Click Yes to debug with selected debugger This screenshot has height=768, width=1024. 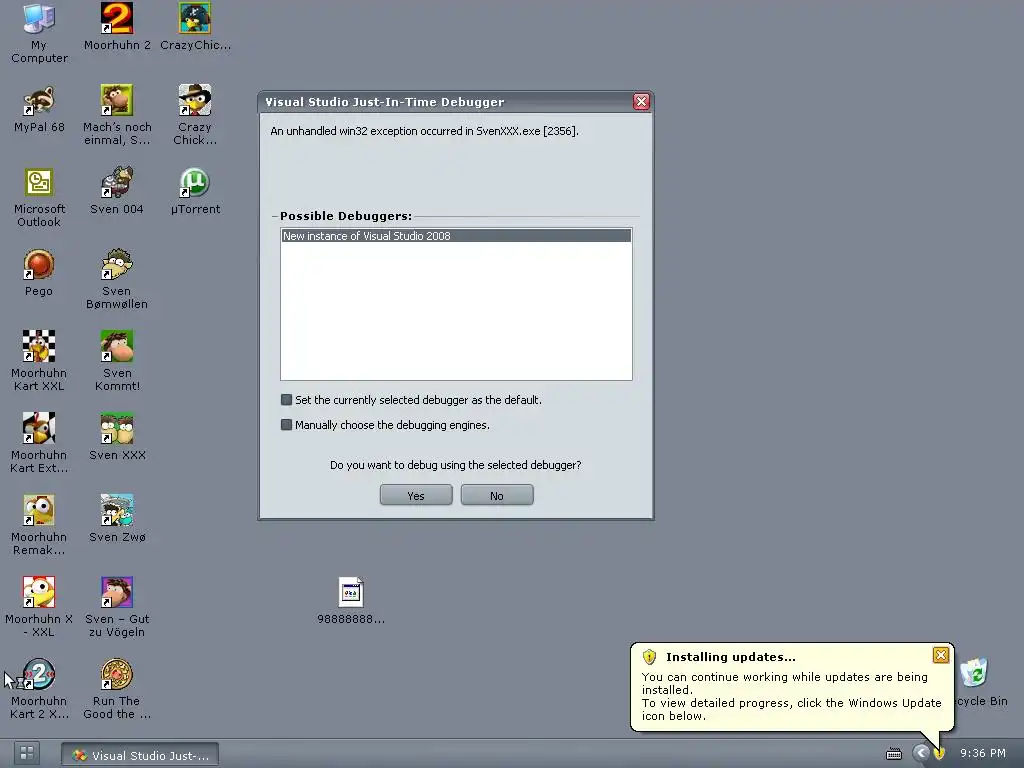pos(416,495)
